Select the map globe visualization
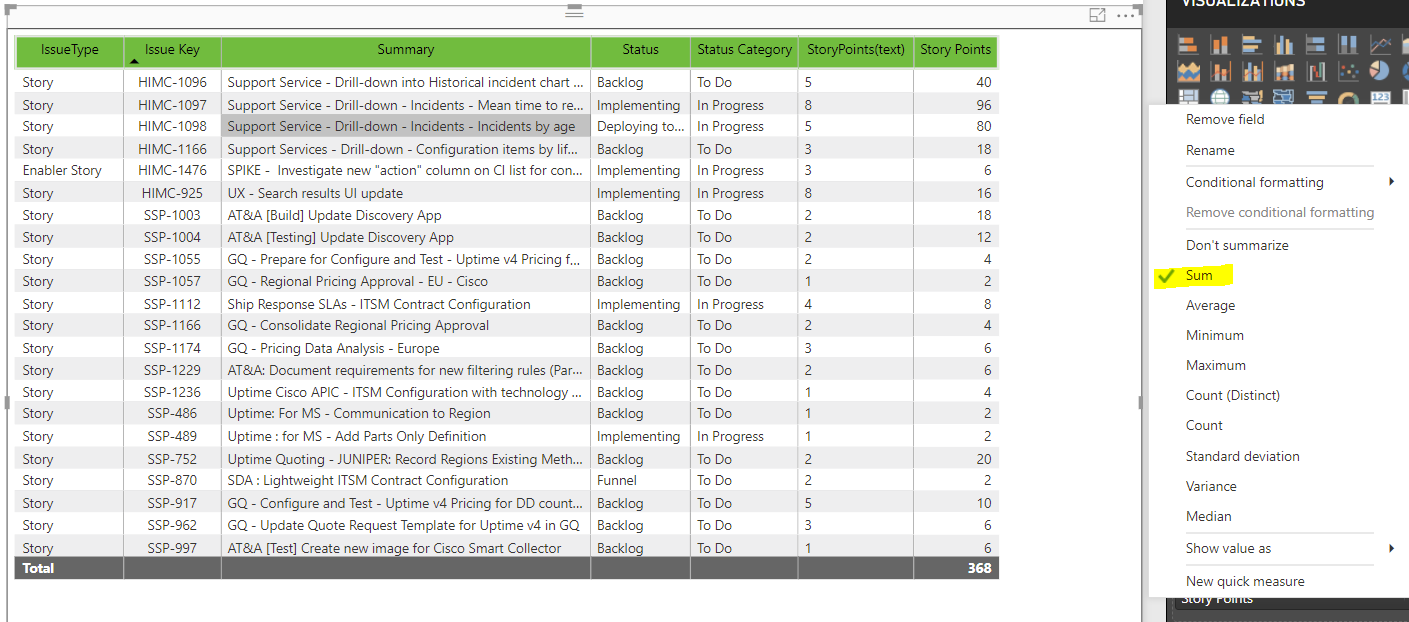The height and width of the screenshot is (622, 1409). pyautogui.click(x=1220, y=97)
